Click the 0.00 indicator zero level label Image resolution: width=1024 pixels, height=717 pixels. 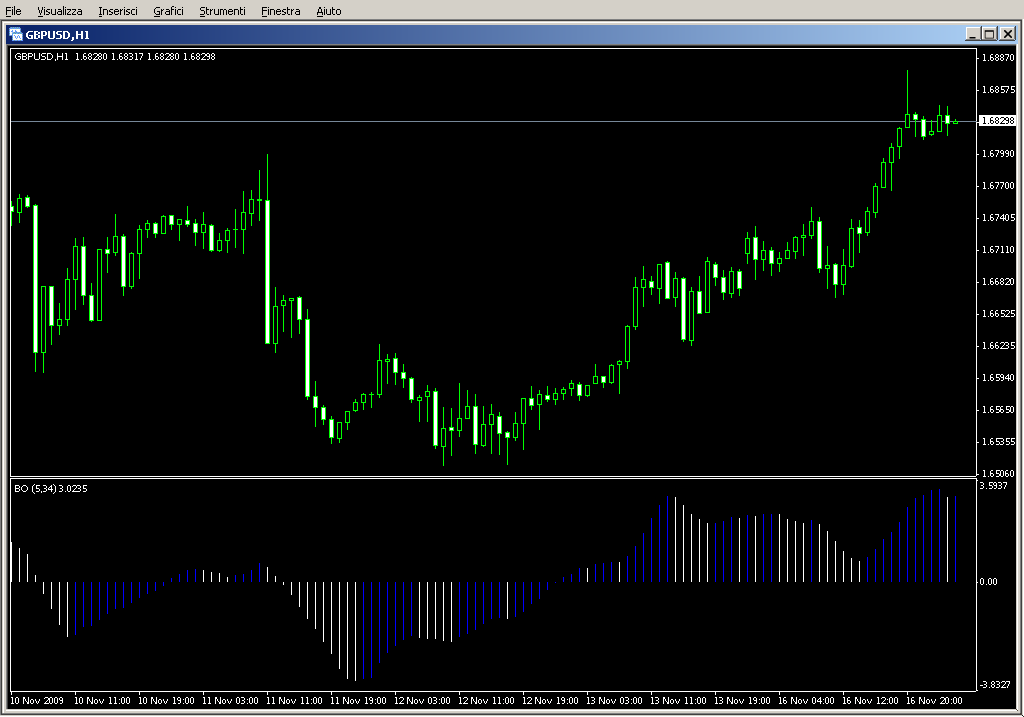click(x=988, y=581)
